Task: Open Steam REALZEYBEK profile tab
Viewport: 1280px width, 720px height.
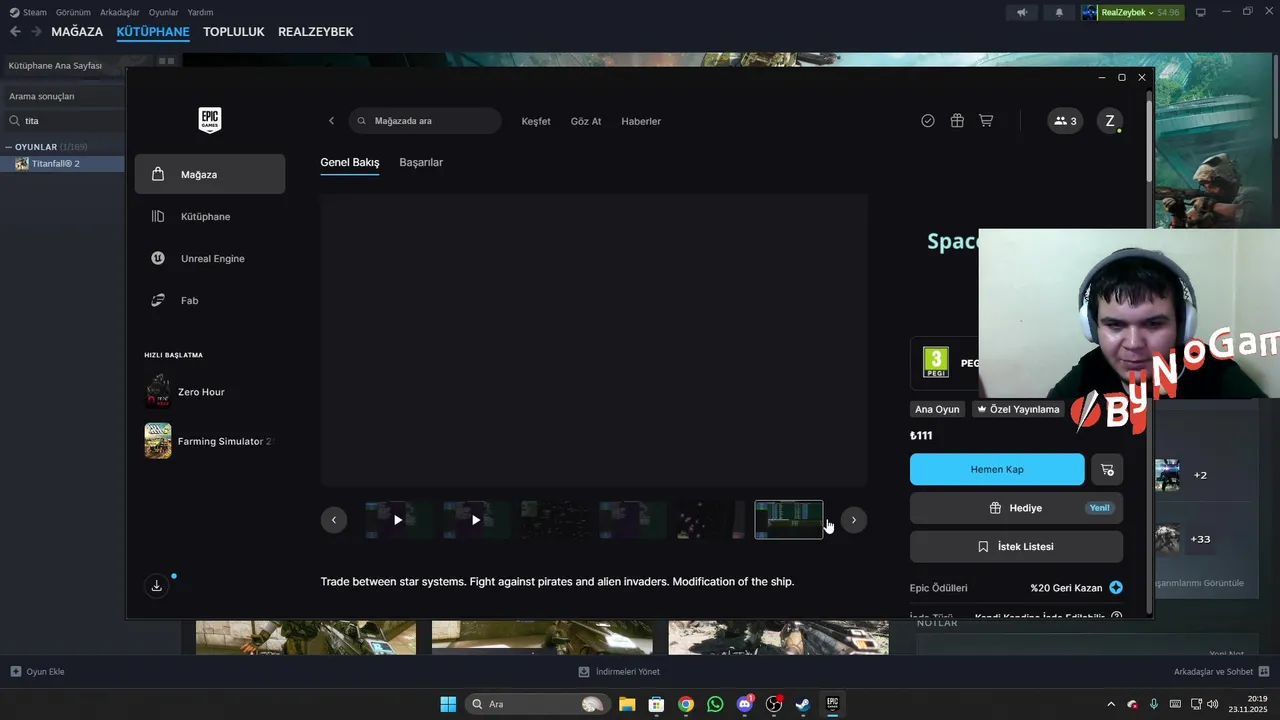Action: [316, 32]
